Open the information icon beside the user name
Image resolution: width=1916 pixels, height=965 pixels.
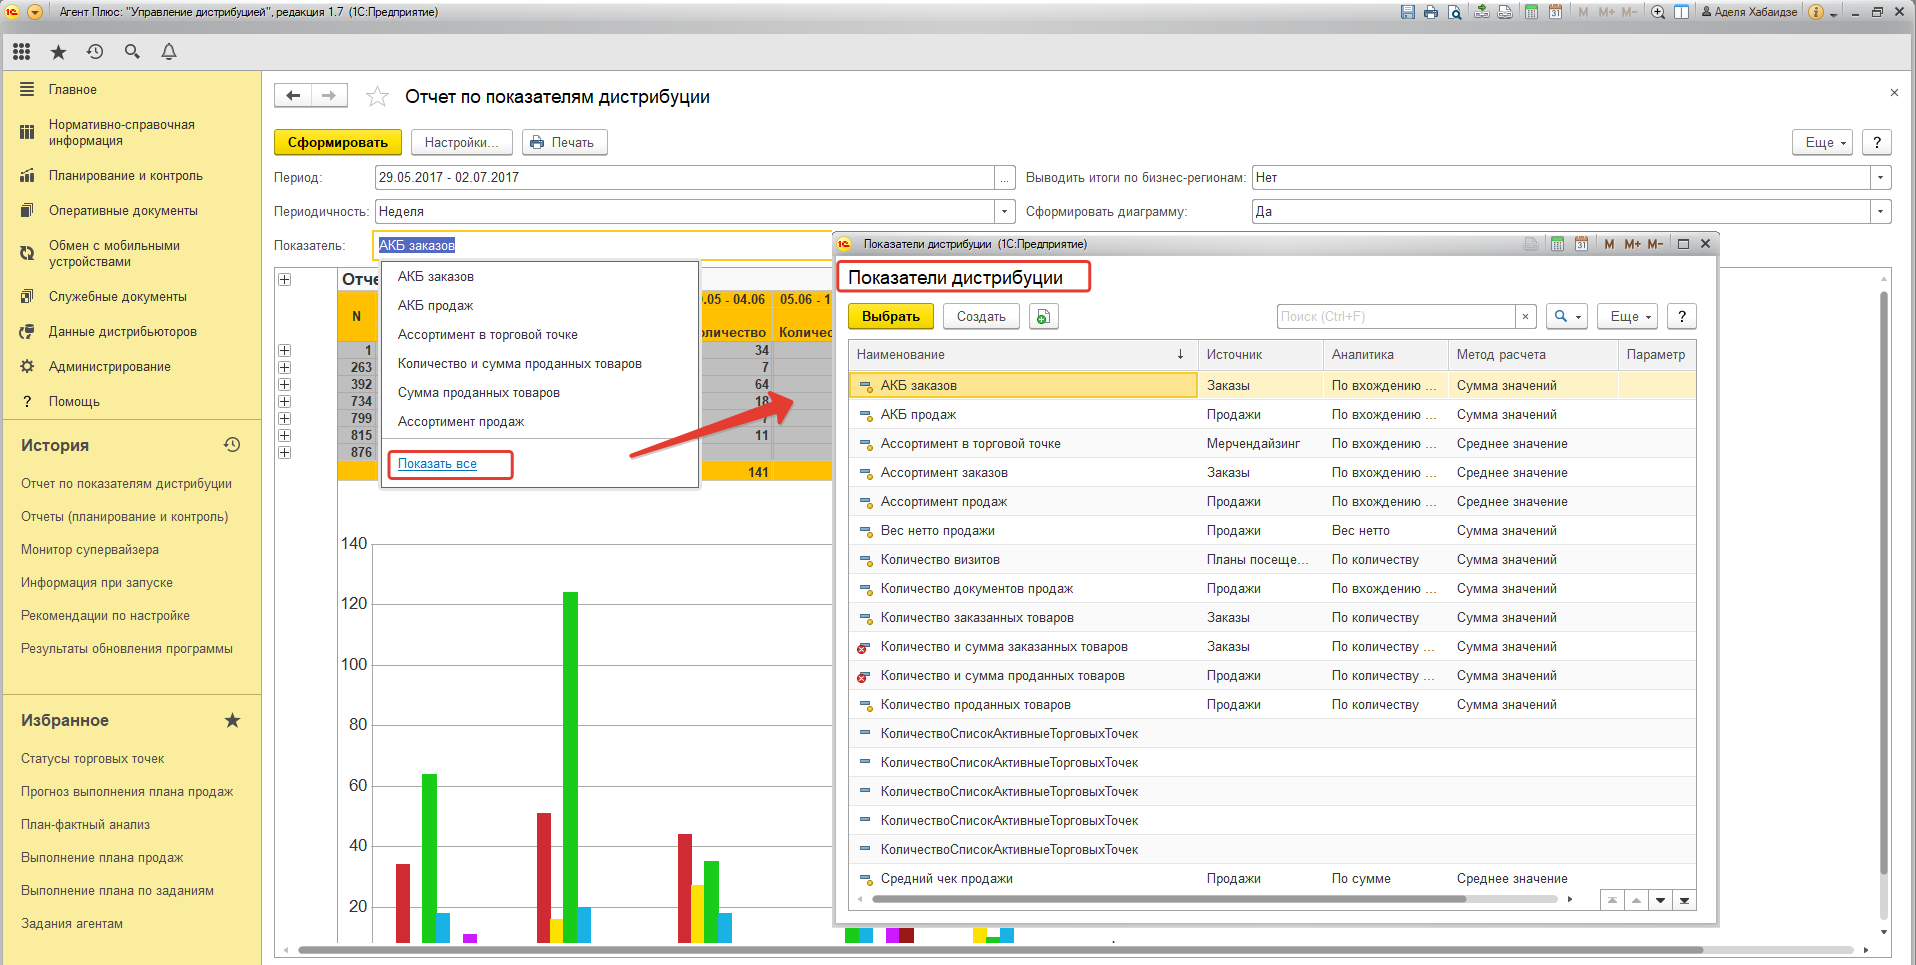pos(1816,12)
